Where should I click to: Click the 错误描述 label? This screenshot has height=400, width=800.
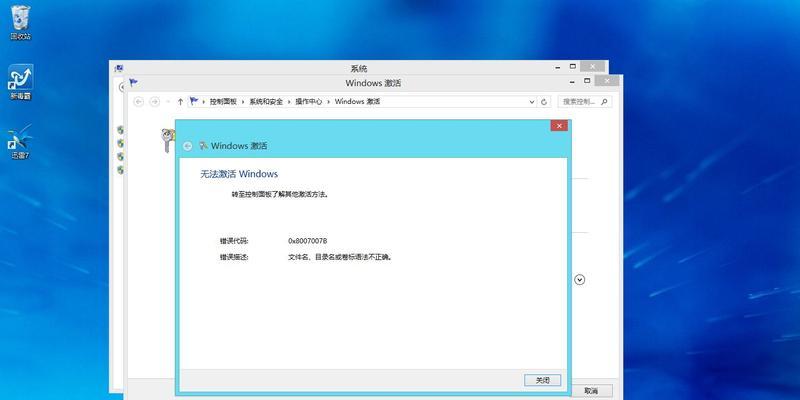[x=234, y=257]
